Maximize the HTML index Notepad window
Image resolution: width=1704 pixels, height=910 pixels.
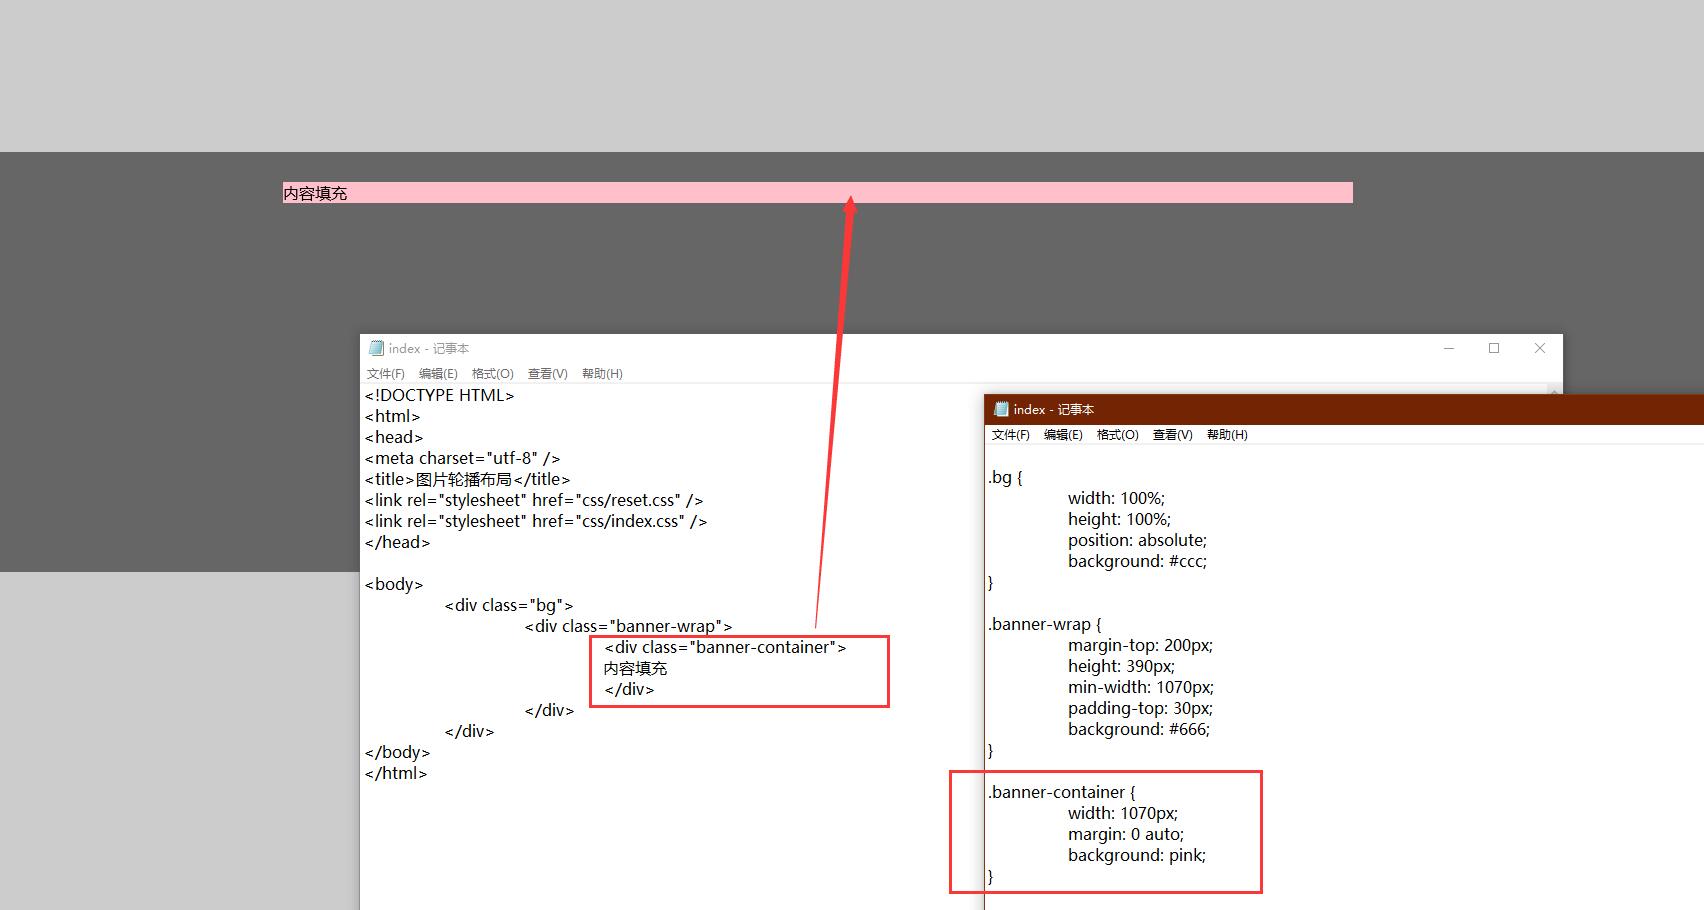tap(1494, 348)
